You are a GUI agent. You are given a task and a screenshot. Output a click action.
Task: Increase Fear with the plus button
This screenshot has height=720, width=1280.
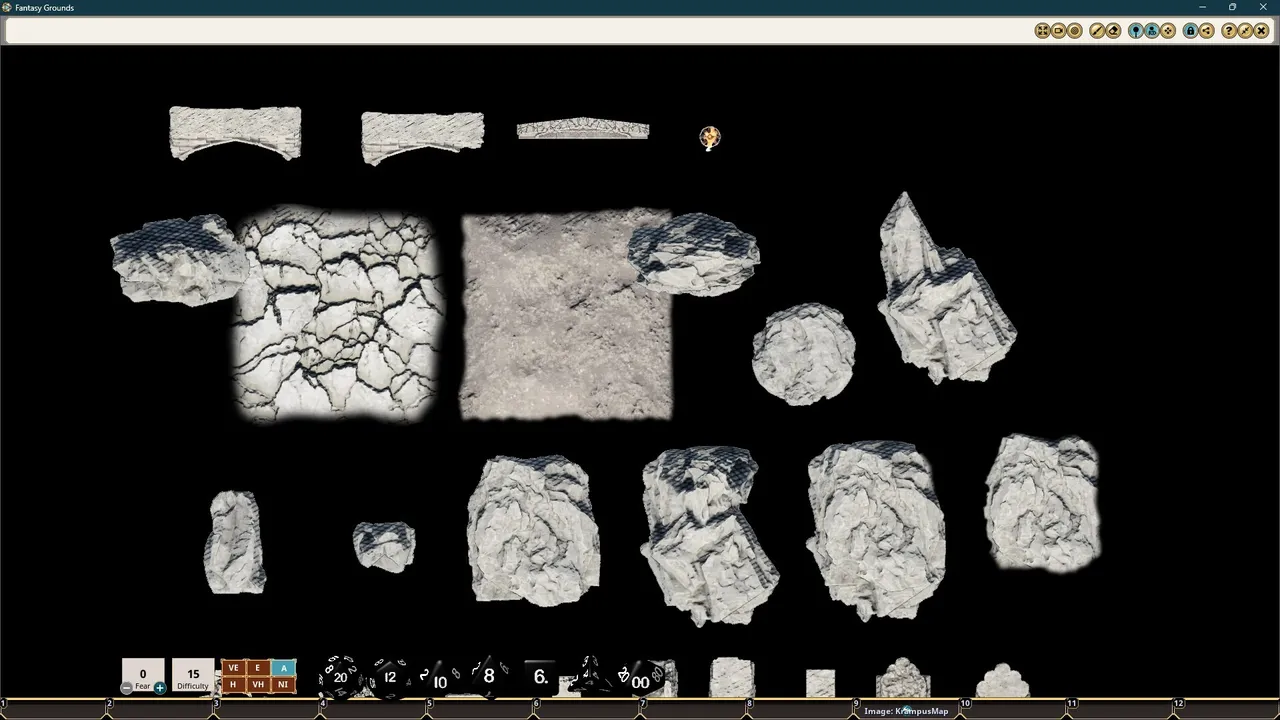(x=159, y=688)
